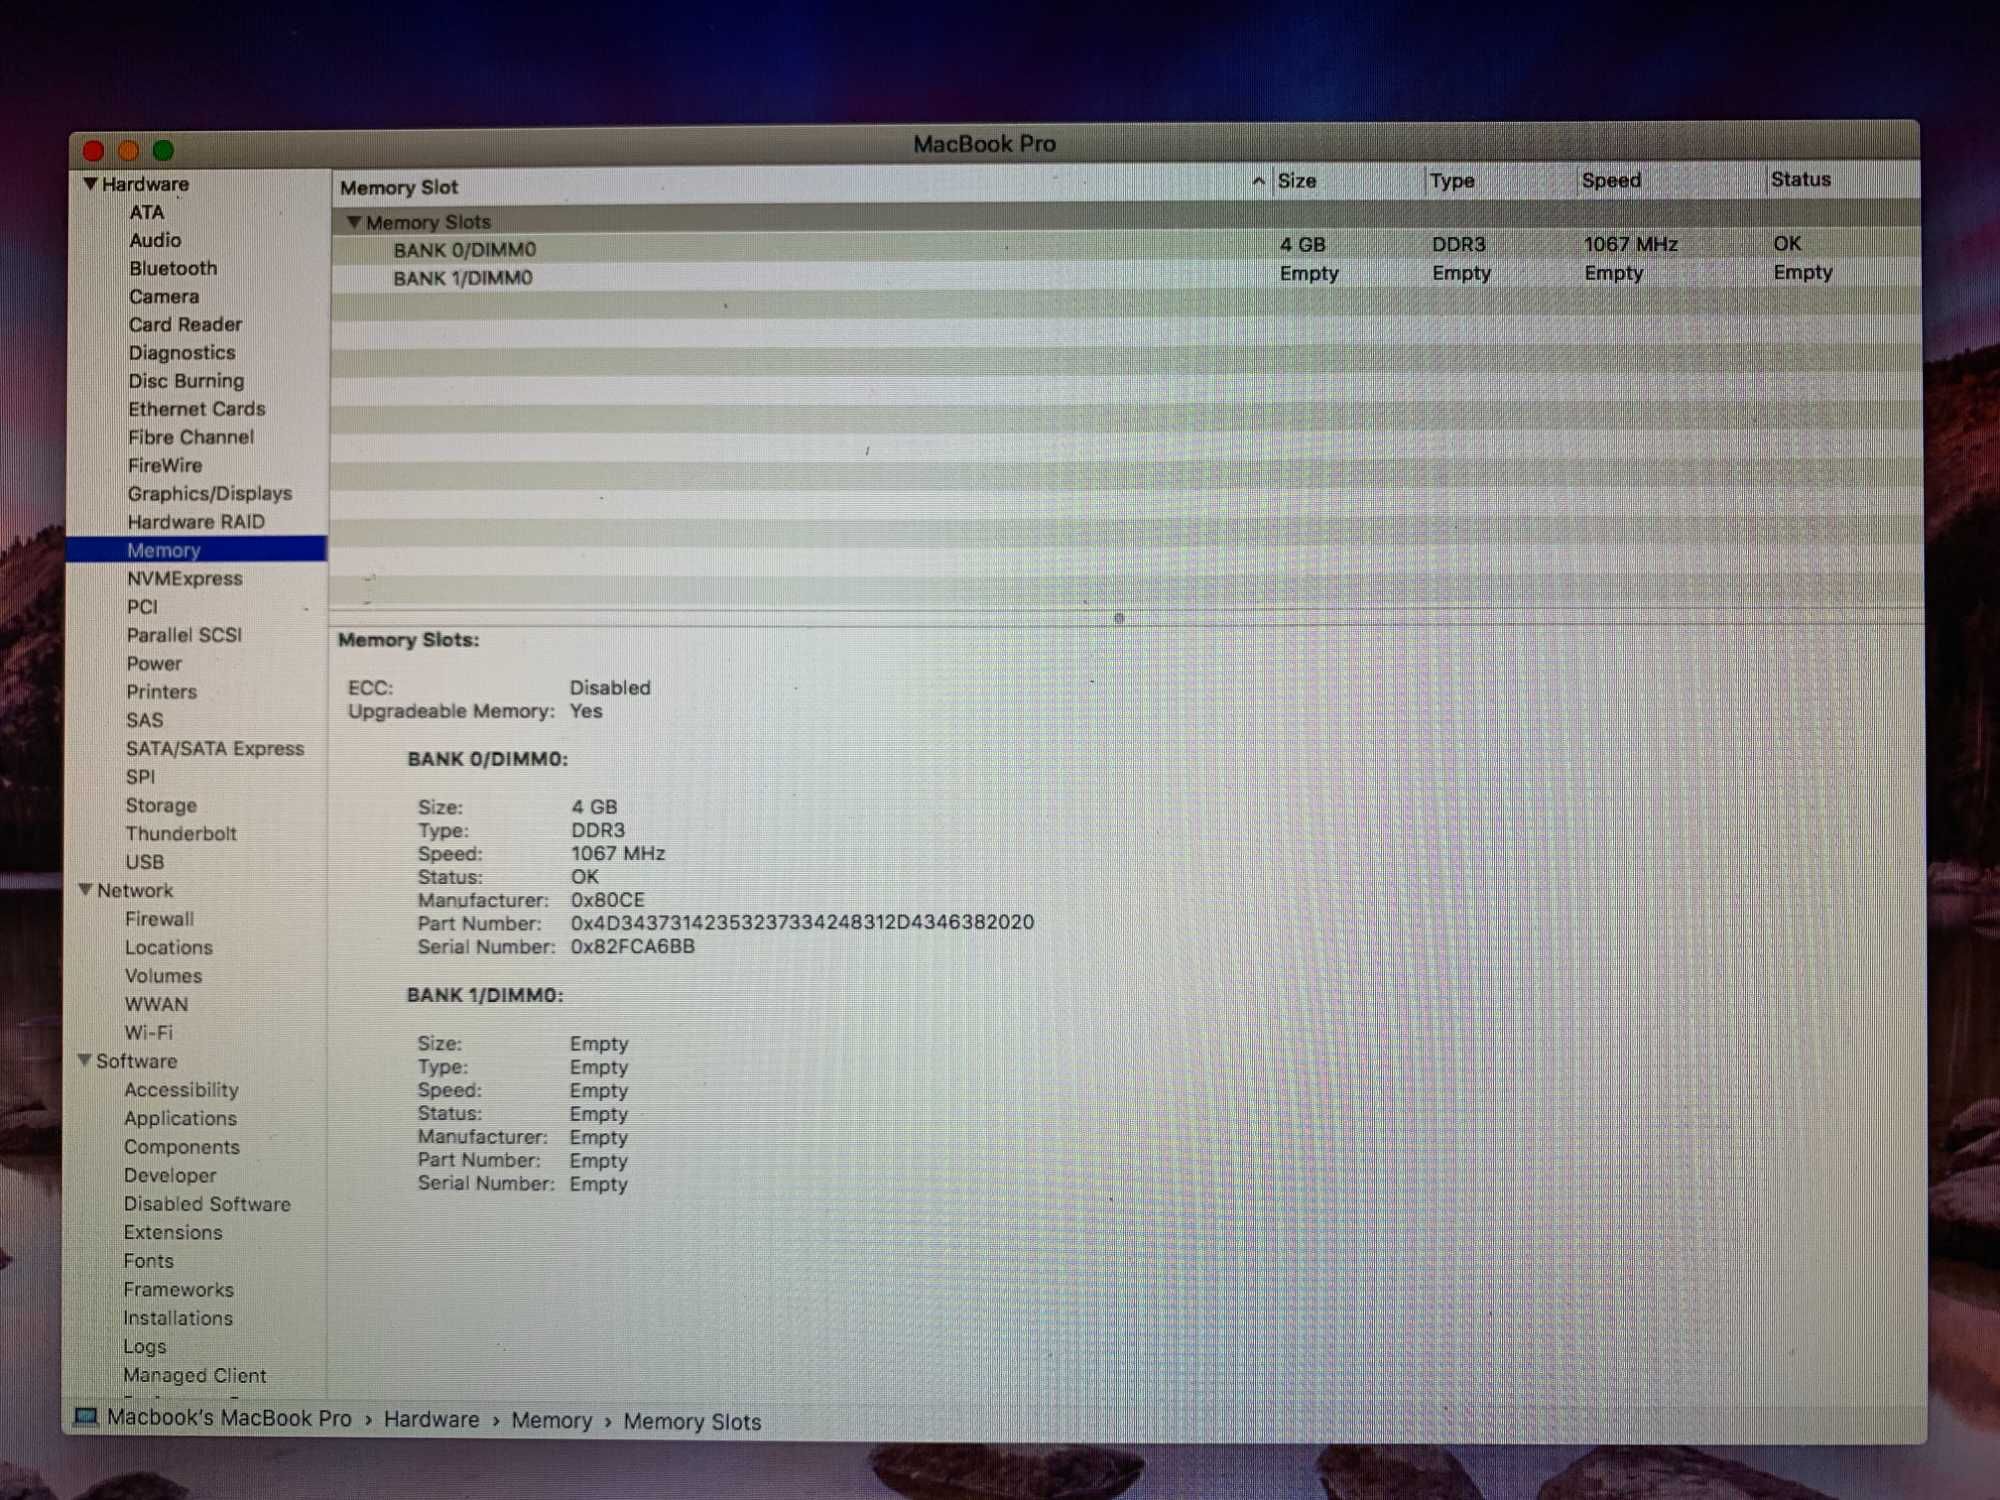Click the Memory Slots group row
This screenshot has height=1500, width=2000.
click(1125, 219)
